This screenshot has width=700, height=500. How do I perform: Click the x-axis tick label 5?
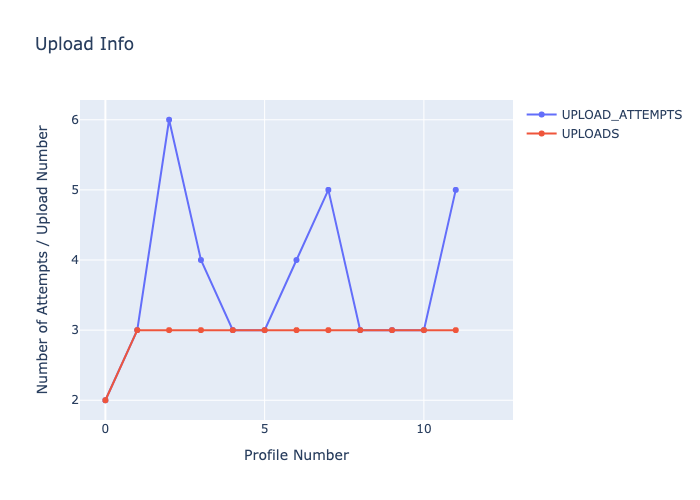point(264,429)
